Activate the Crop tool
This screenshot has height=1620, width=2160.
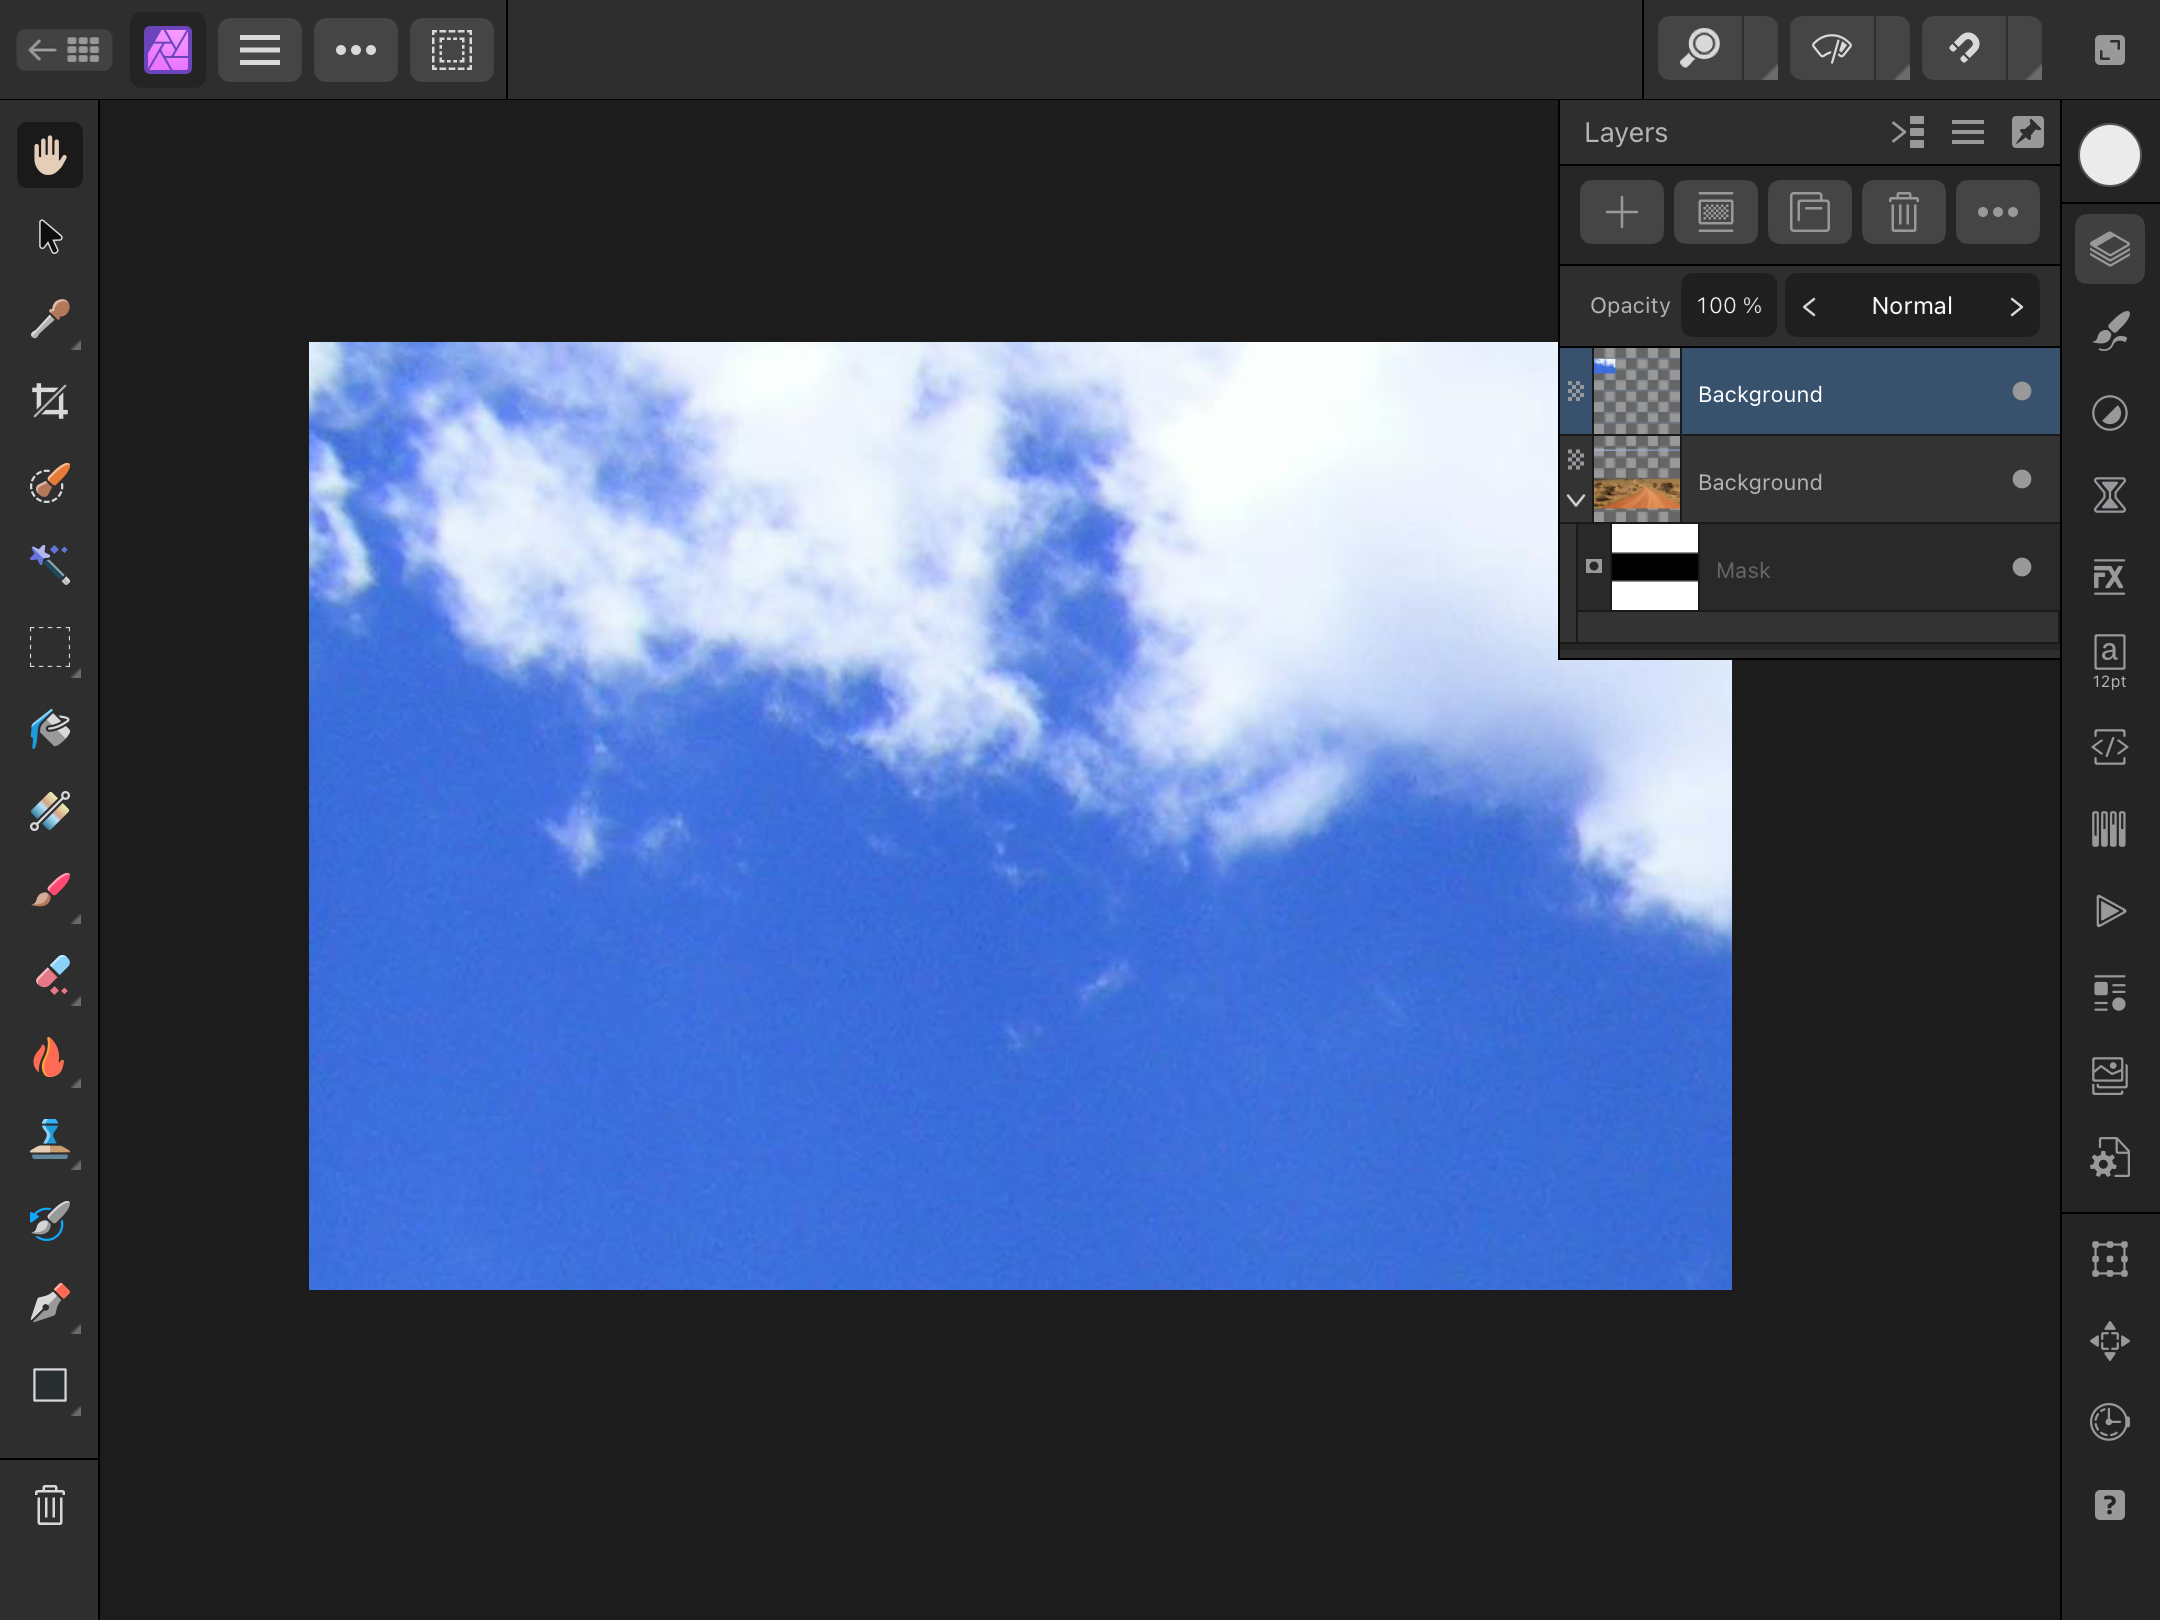tap(50, 401)
